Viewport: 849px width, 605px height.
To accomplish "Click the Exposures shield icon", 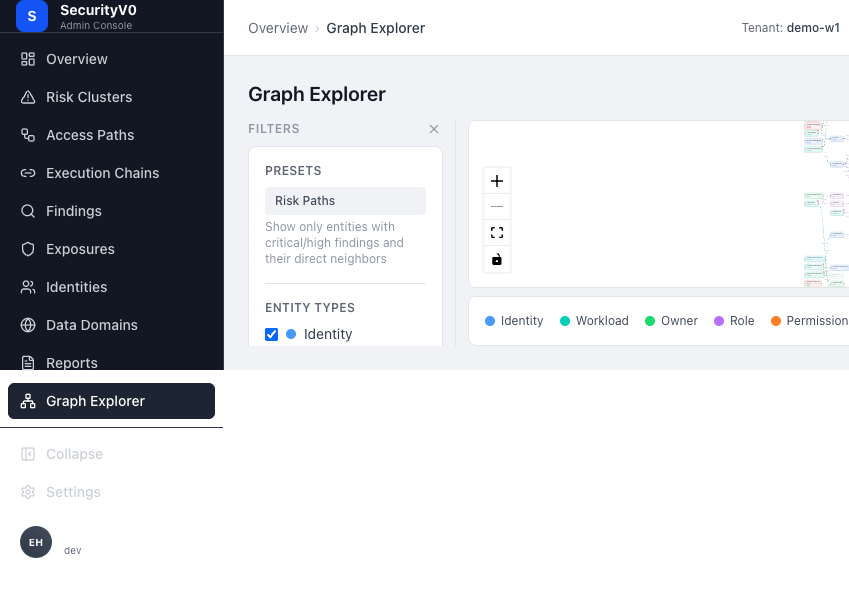I will pyautogui.click(x=28, y=249).
